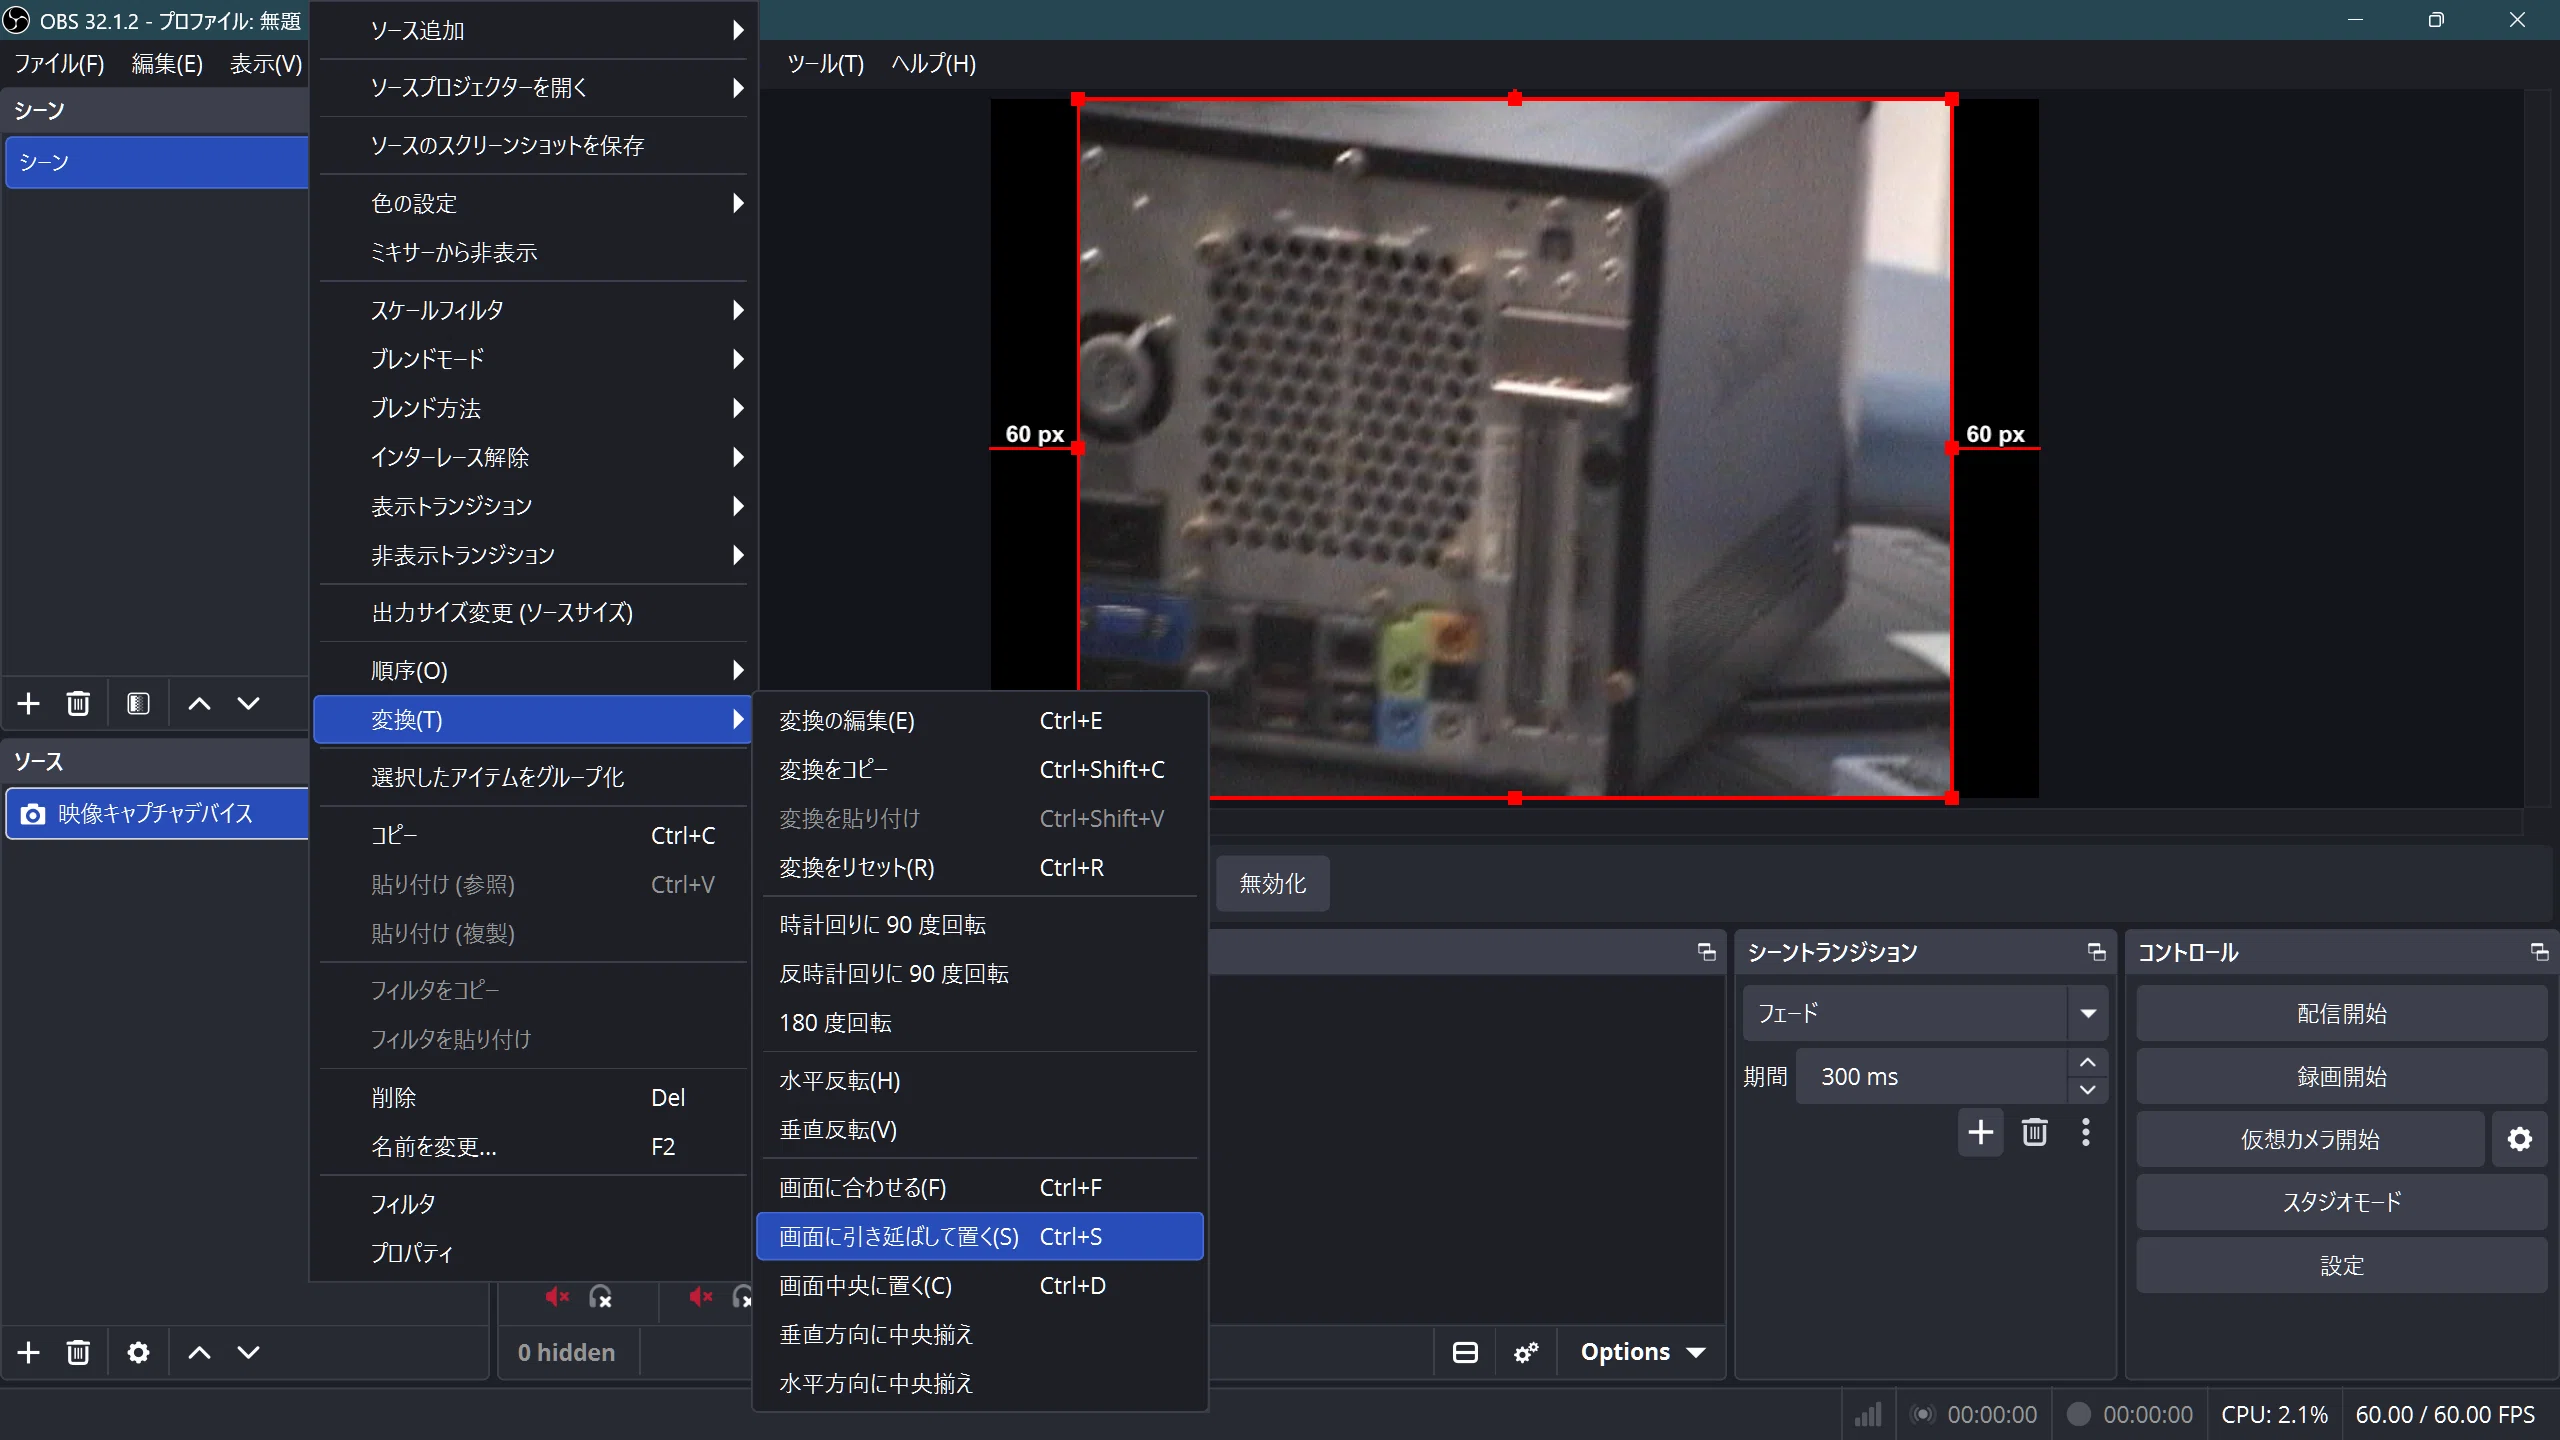
Task: Open scene filters icon in scenes panel
Action: pyautogui.click(x=138, y=704)
